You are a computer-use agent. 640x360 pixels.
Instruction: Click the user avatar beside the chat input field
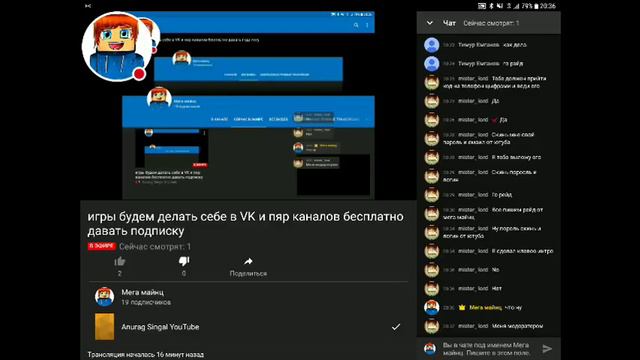click(430, 349)
